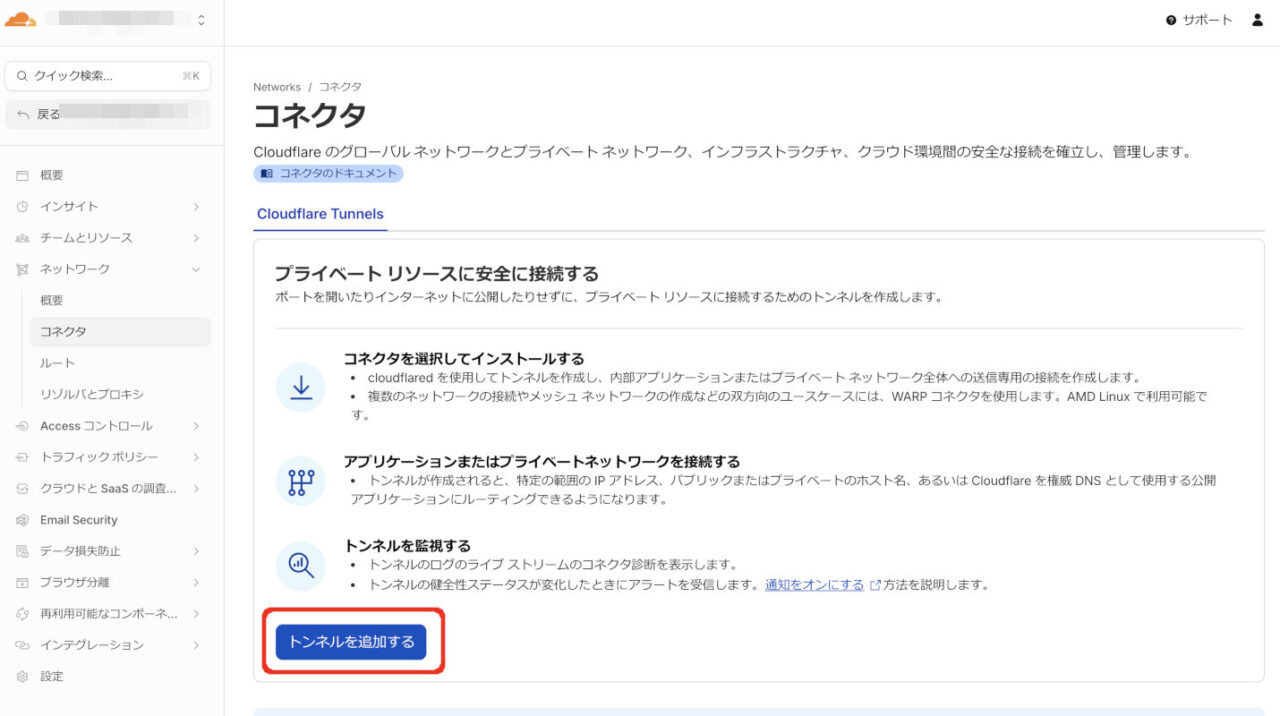Collapse the ネットワーク chevron

(x=196, y=269)
